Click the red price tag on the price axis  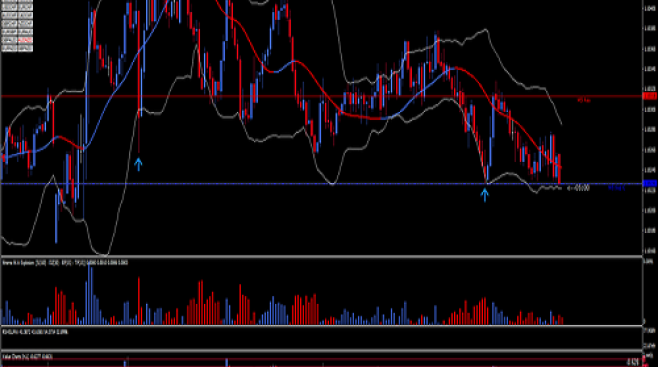click(650, 96)
